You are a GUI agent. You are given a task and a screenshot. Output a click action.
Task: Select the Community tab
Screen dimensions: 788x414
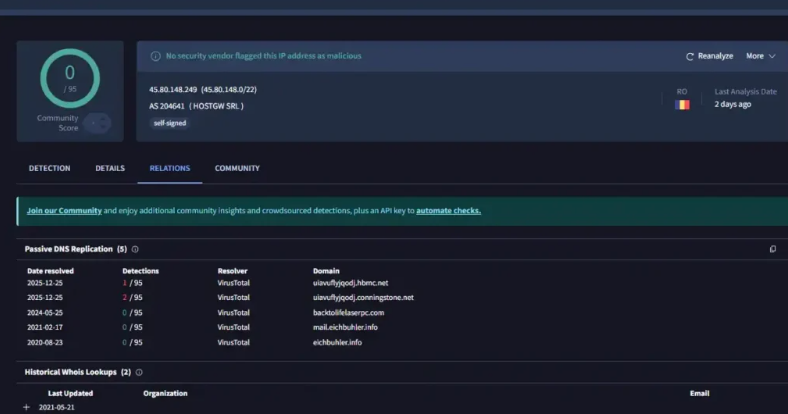(237, 168)
